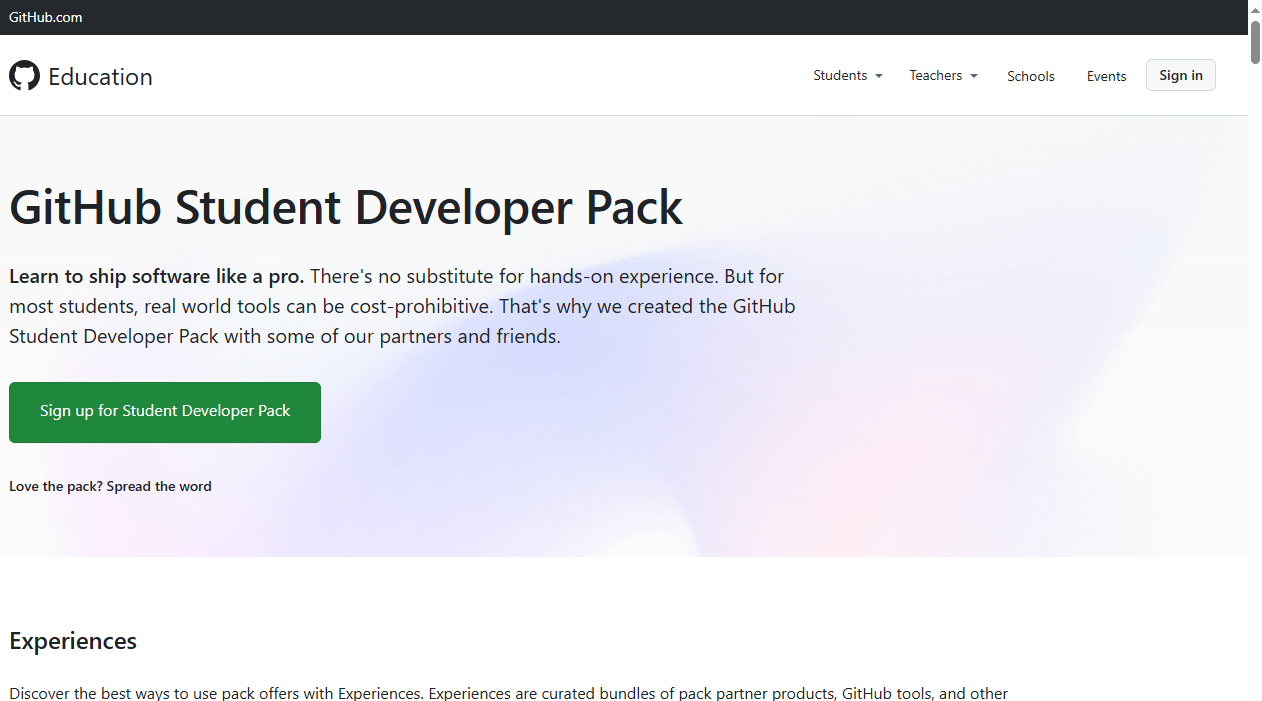
Task: Click the Experiences section heading
Action: tap(73, 641)
